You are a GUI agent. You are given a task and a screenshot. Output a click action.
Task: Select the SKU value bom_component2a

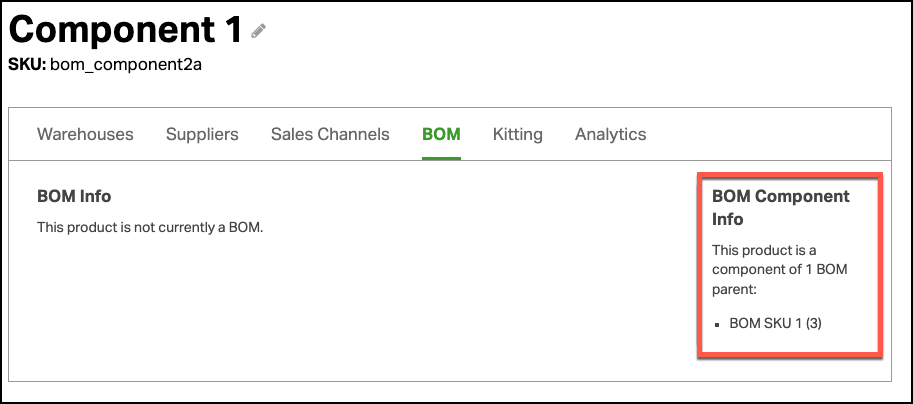click(x=126, y=65)
